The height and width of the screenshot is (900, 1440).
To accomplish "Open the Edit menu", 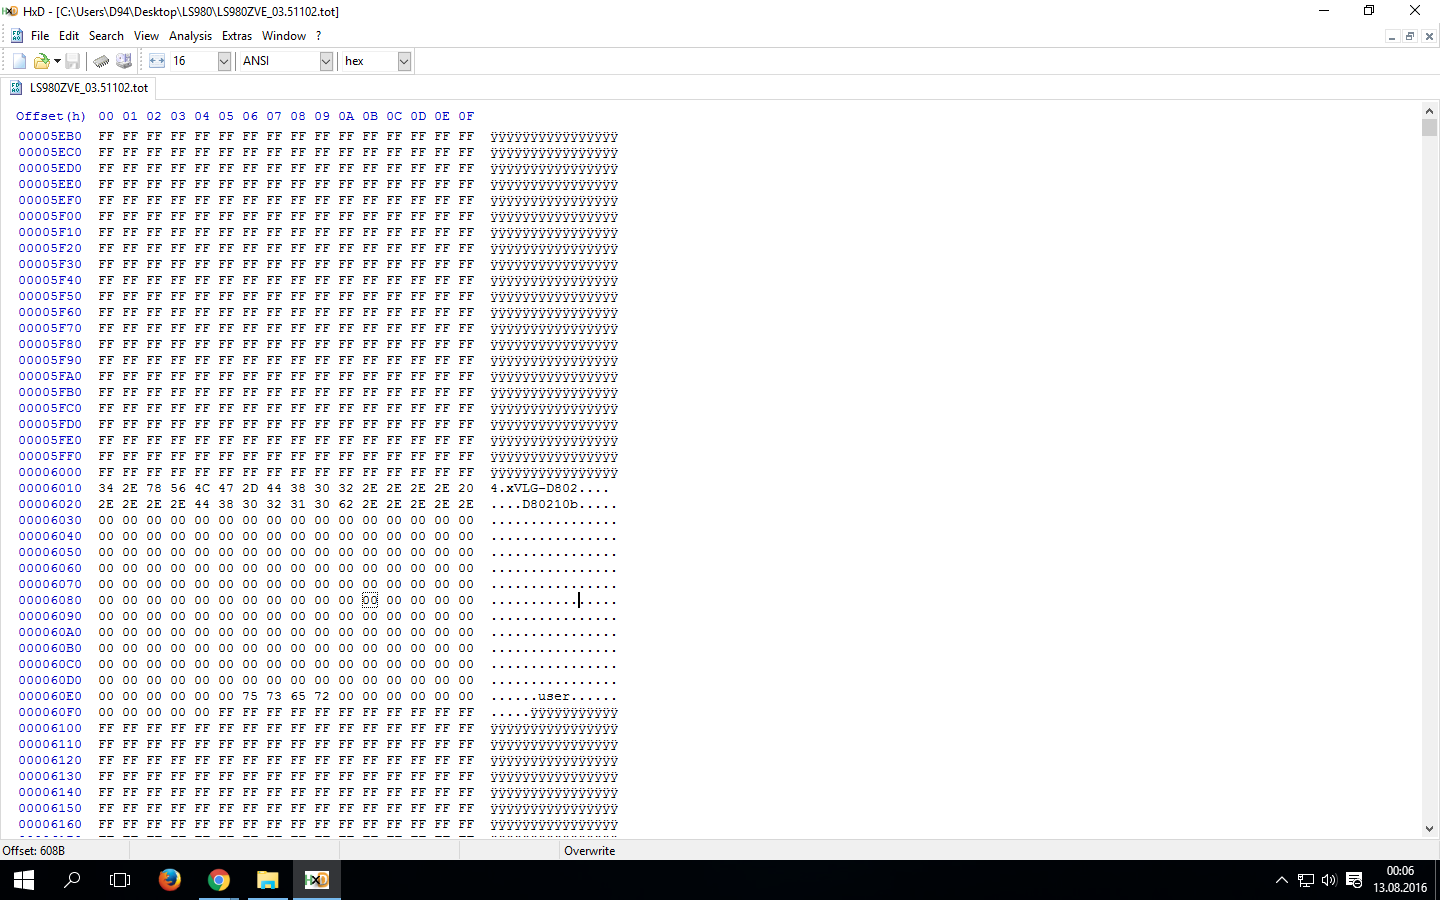I will click(x=69, y=36).
